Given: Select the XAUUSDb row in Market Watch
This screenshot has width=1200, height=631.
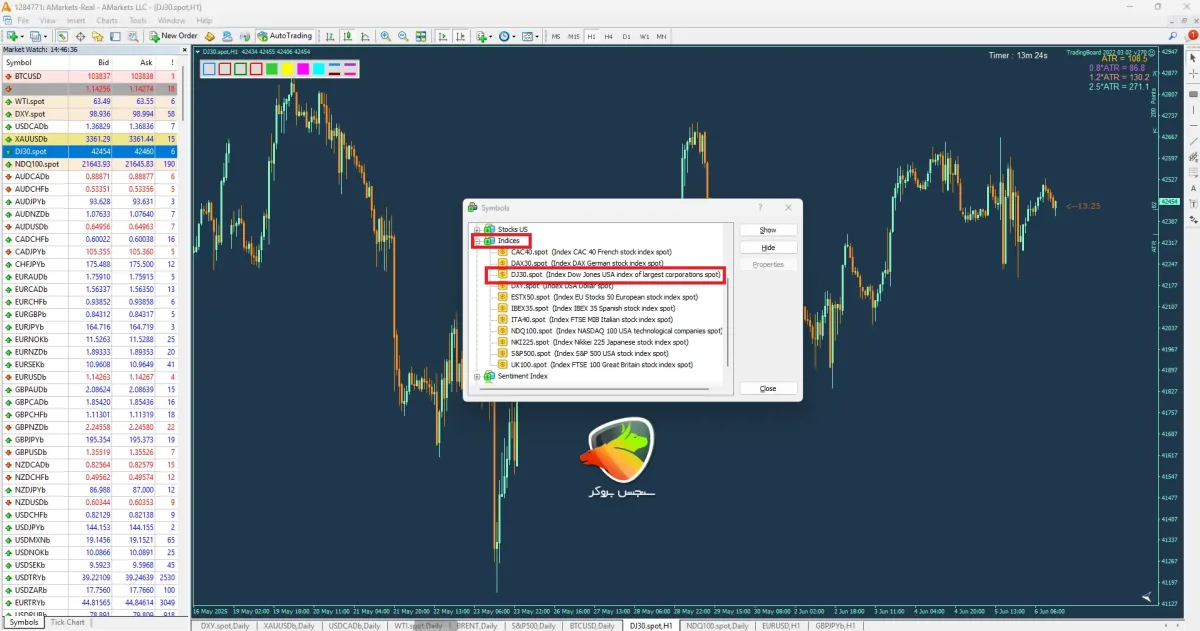Looking at the screenshot, I should pyautogui.click(x=90, y=139).
